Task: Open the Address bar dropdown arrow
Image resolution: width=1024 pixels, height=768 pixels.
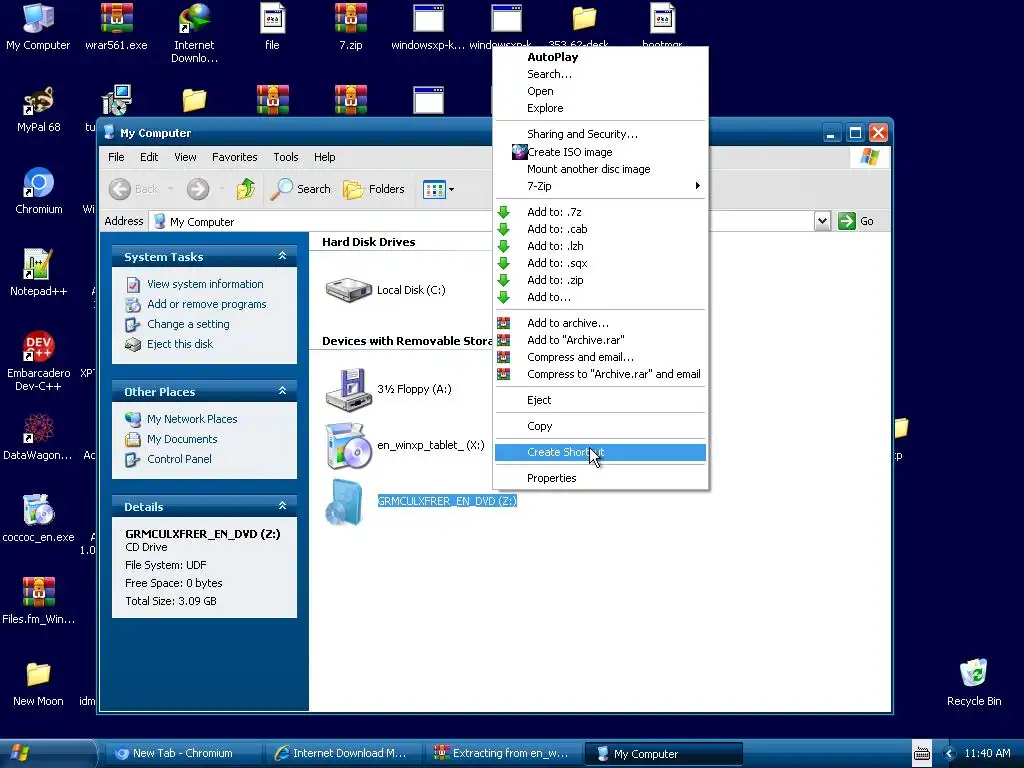Action: [x=822, y=221]
